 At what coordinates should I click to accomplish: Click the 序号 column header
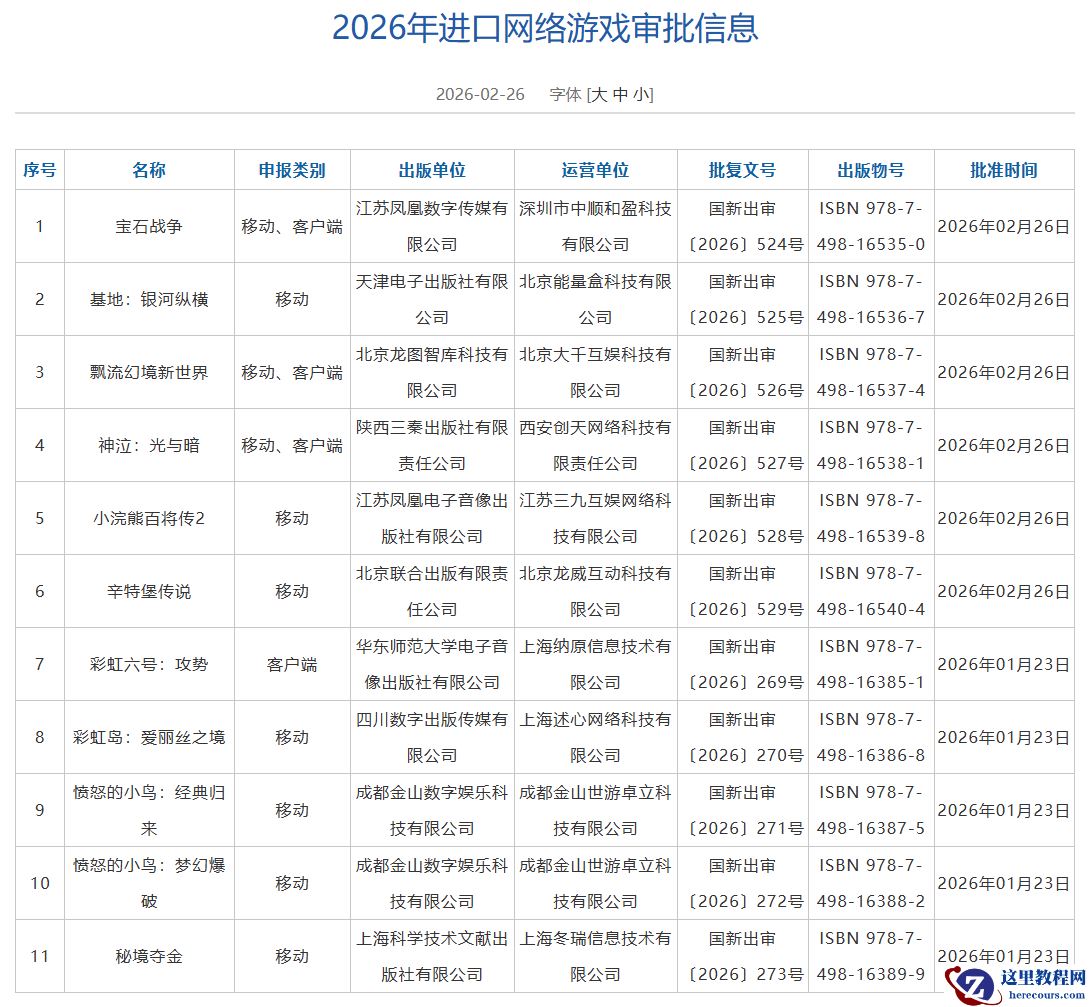(x=40, y=170)
